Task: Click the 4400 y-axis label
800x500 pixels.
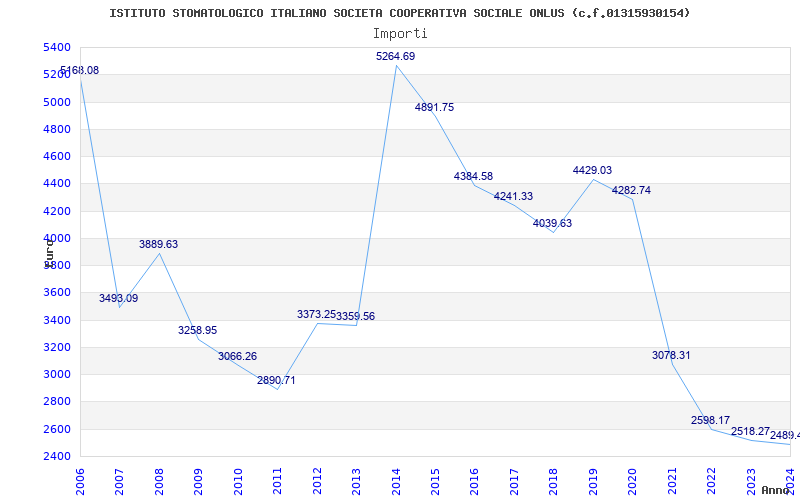Action: pos(57,184)
